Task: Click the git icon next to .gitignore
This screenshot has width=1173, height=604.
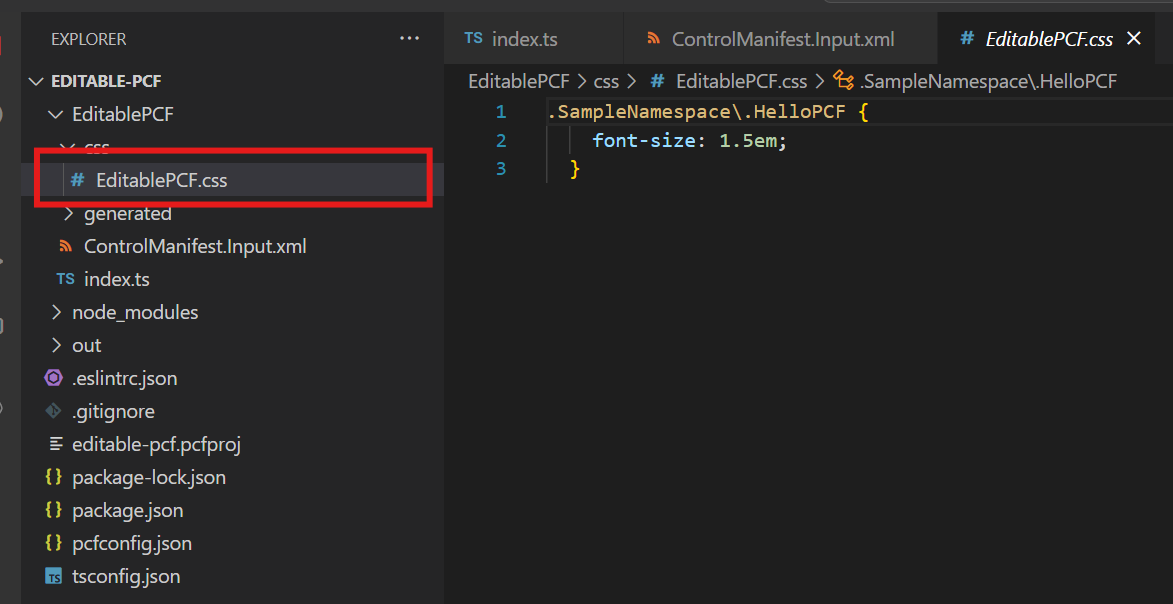Action: pyautogui.click(x=54, y=411)
